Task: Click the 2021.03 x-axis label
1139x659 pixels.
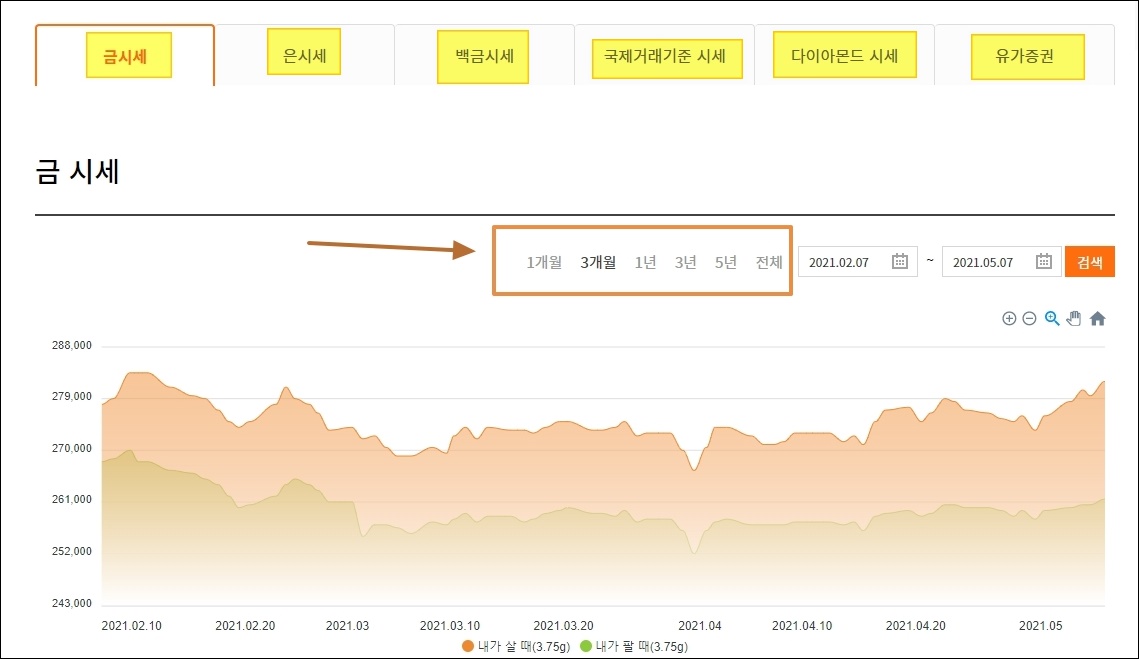Action: (x=347, y=626)
